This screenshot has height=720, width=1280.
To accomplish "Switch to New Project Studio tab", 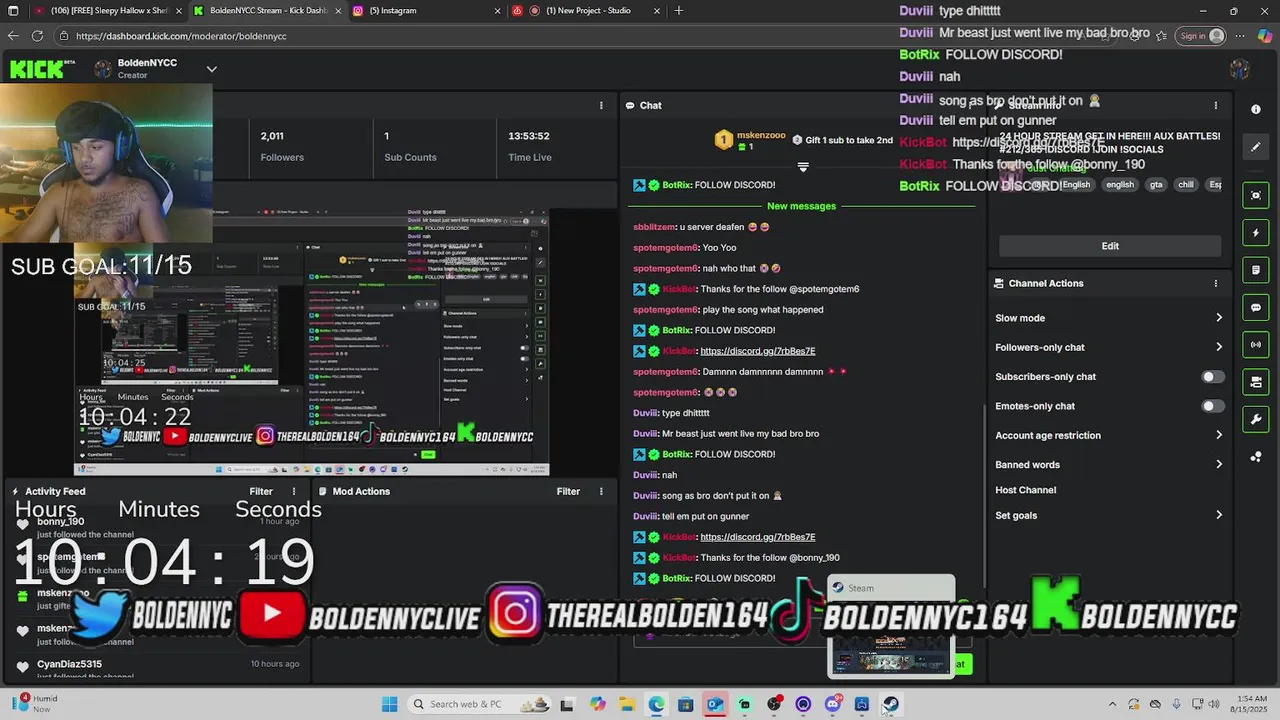I will tap(585, 10).
